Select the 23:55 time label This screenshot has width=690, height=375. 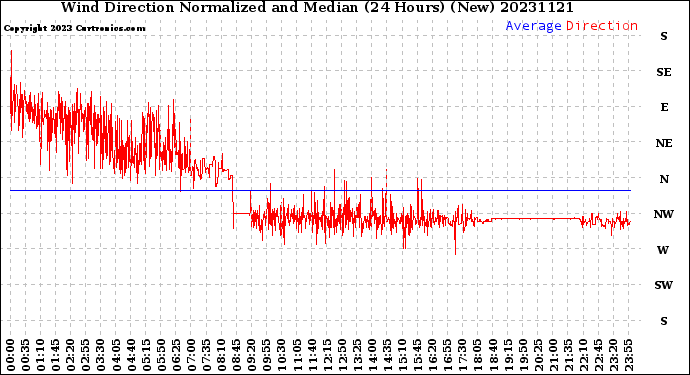(x=629, y=356)
